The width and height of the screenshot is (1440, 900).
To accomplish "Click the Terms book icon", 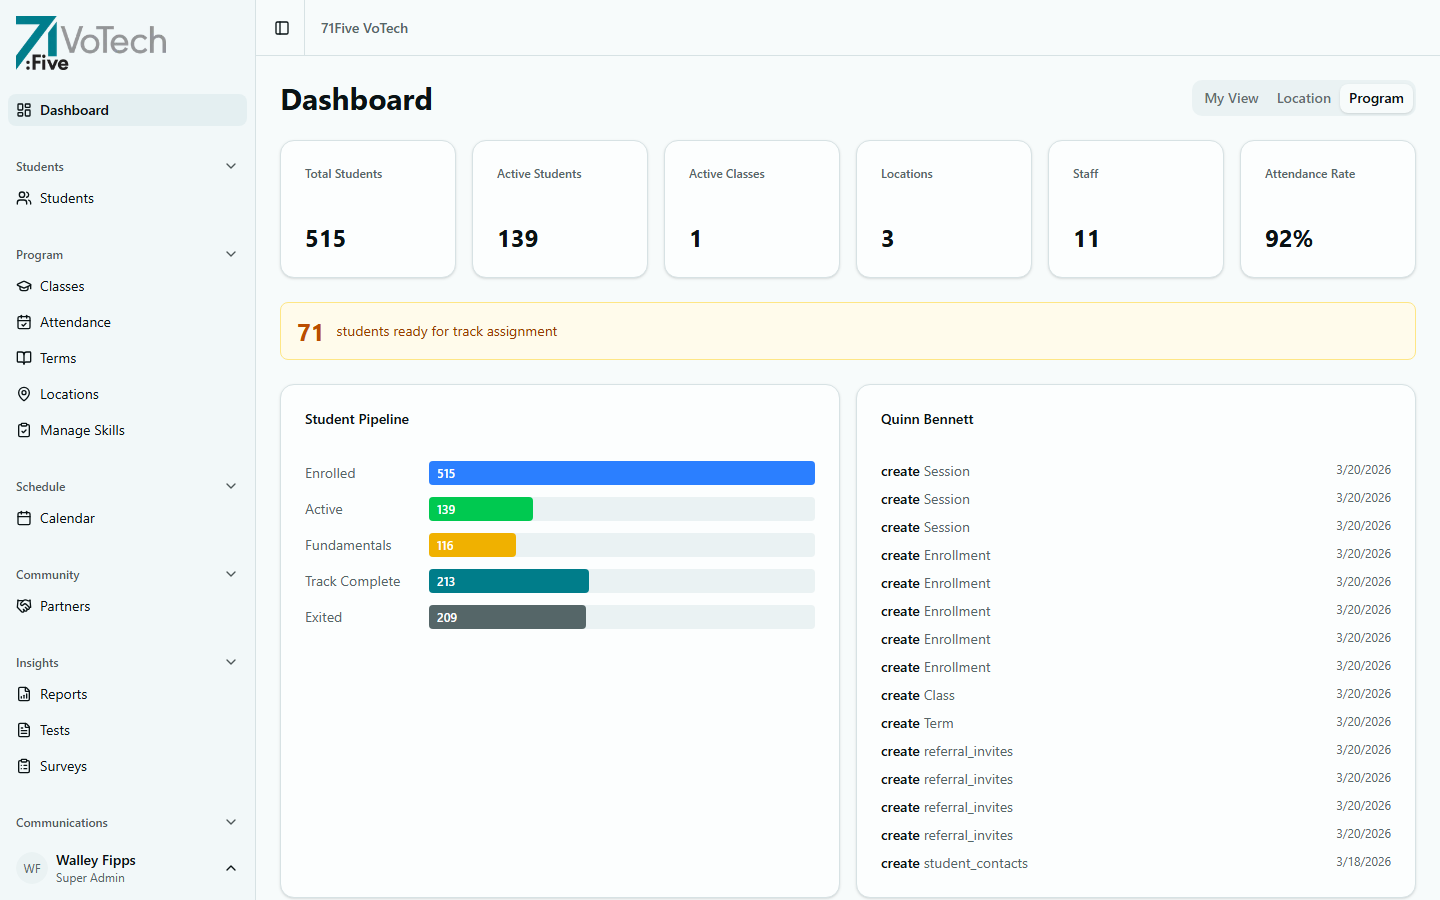I will click(23, 358).
